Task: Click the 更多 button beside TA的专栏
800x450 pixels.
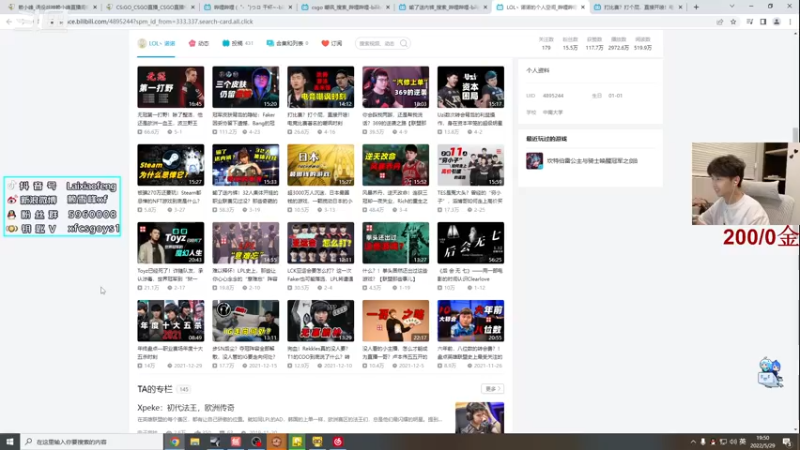Action: click(492, 389)
